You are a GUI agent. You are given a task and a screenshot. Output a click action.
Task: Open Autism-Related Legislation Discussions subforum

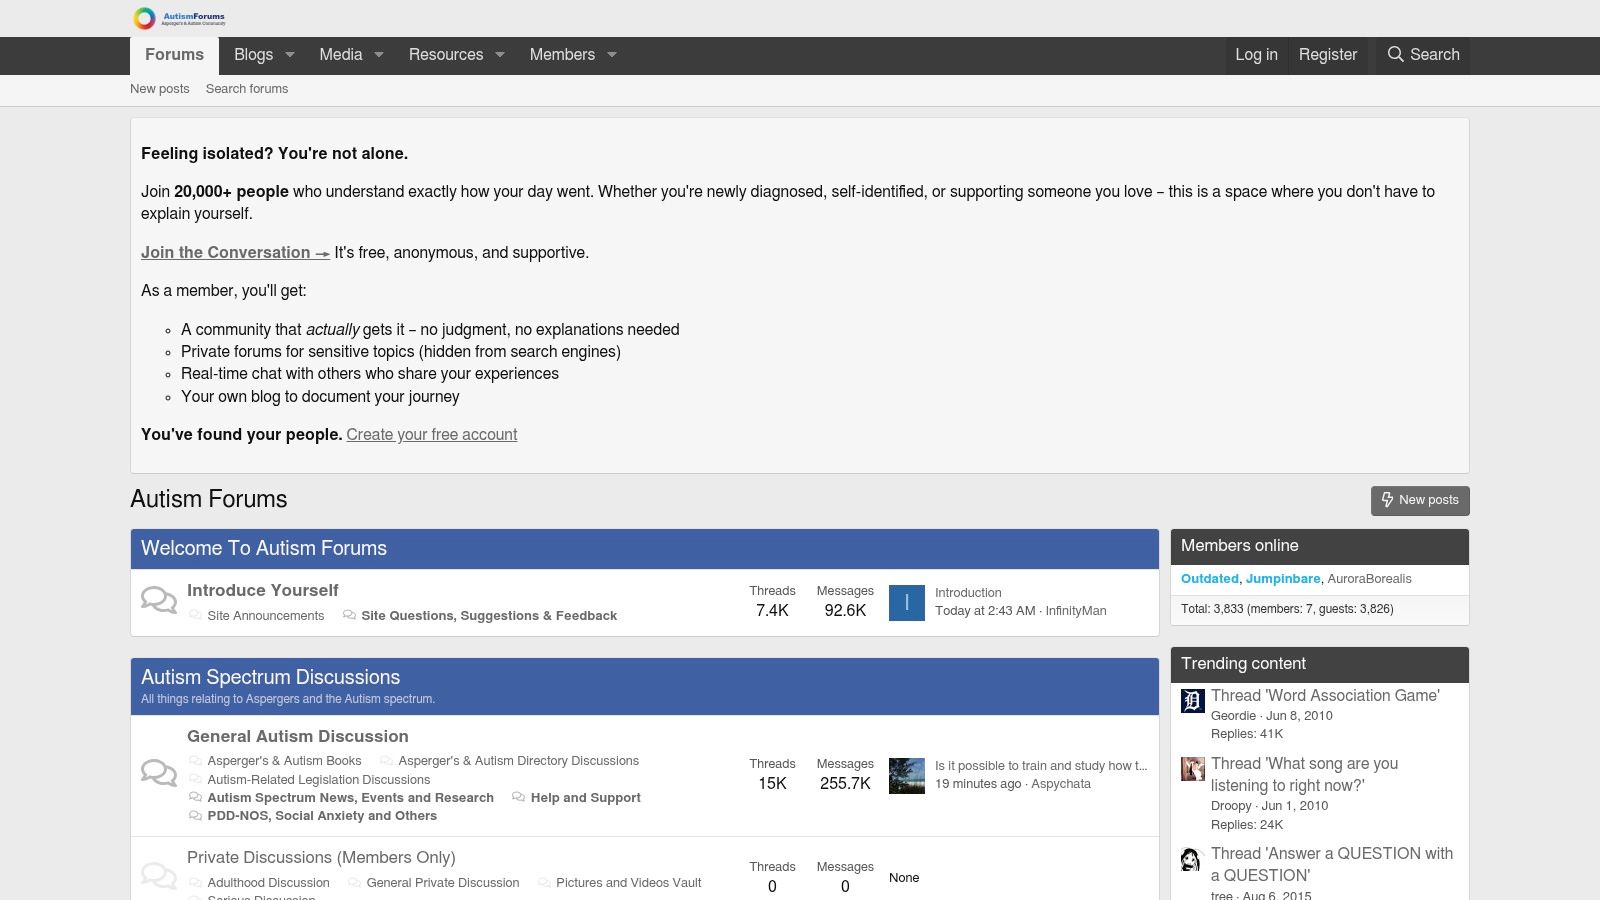(x=319, y=780)
